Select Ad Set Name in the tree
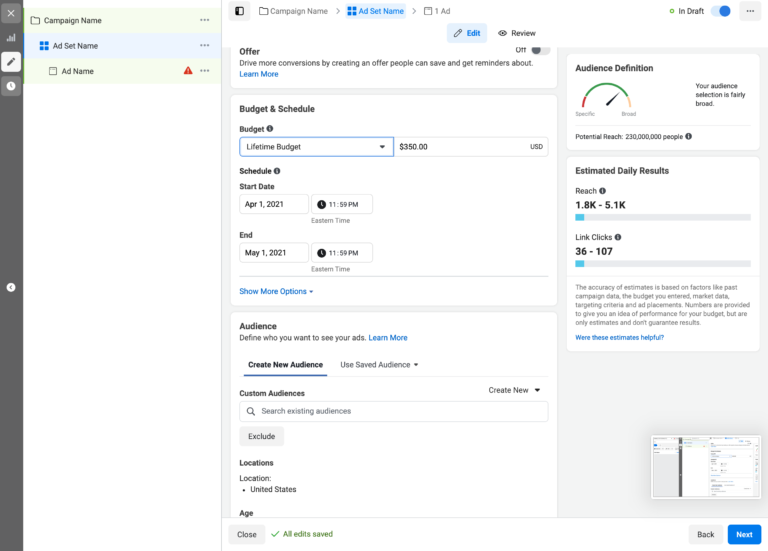This screenshot has height=551, width=768. [75, 46]
